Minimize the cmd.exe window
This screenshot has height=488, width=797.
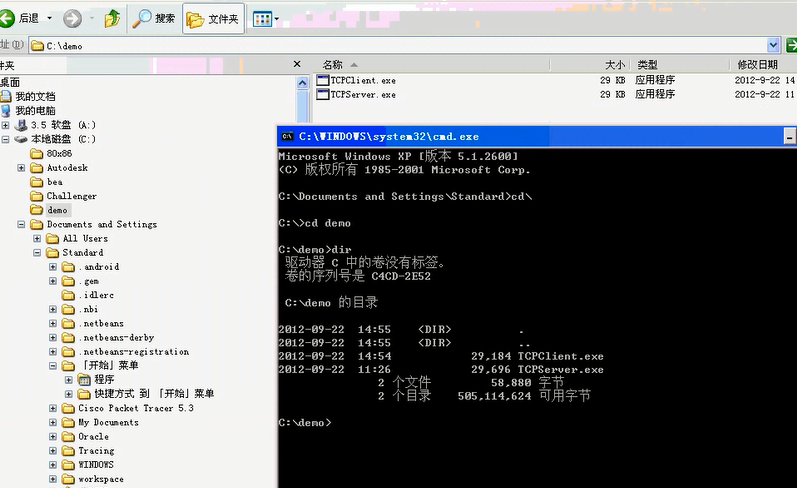pyautogui.click(x=789, y=136)
